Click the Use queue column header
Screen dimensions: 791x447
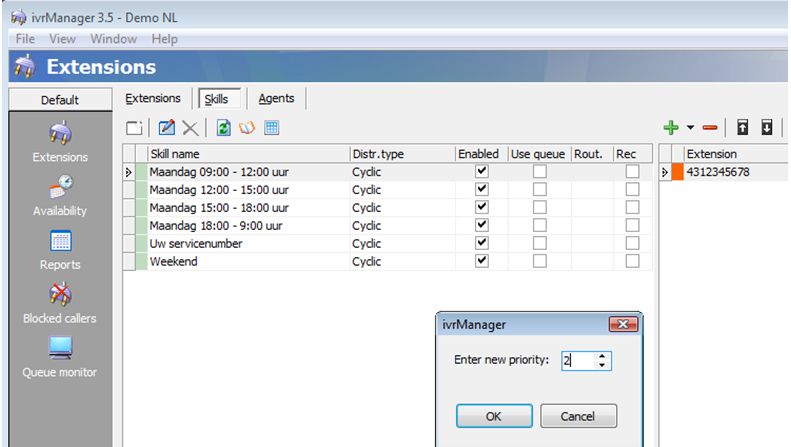click(x=539, y=154)
